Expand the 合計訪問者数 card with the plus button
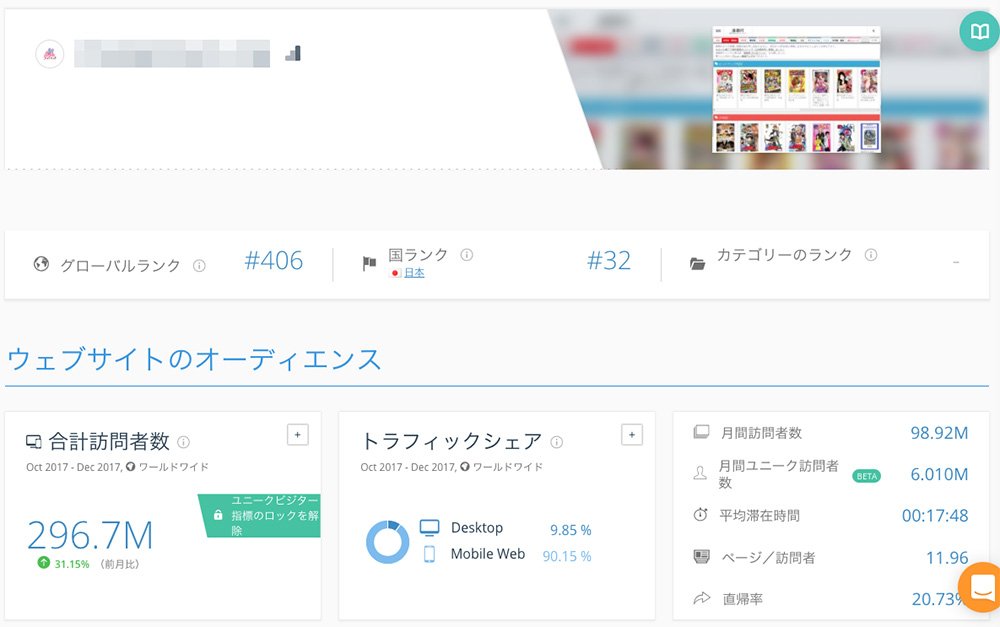The width and height of the screenshot is (1000, 627). pos(297,435)
